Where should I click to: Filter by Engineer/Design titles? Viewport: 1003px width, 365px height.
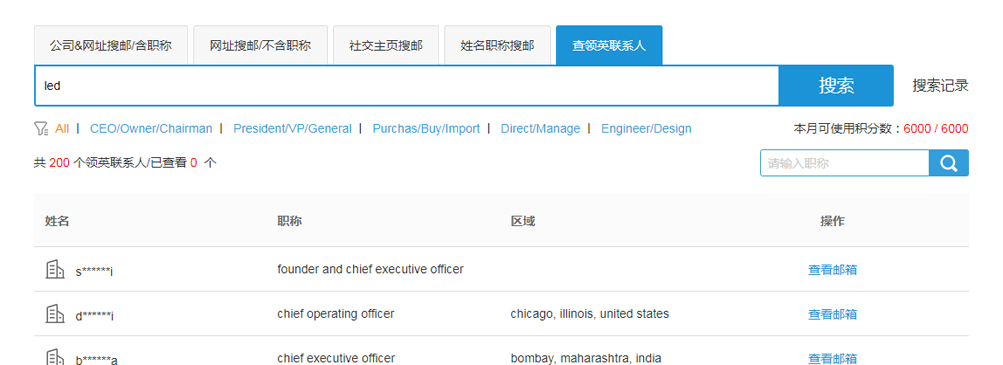point(646,129)
